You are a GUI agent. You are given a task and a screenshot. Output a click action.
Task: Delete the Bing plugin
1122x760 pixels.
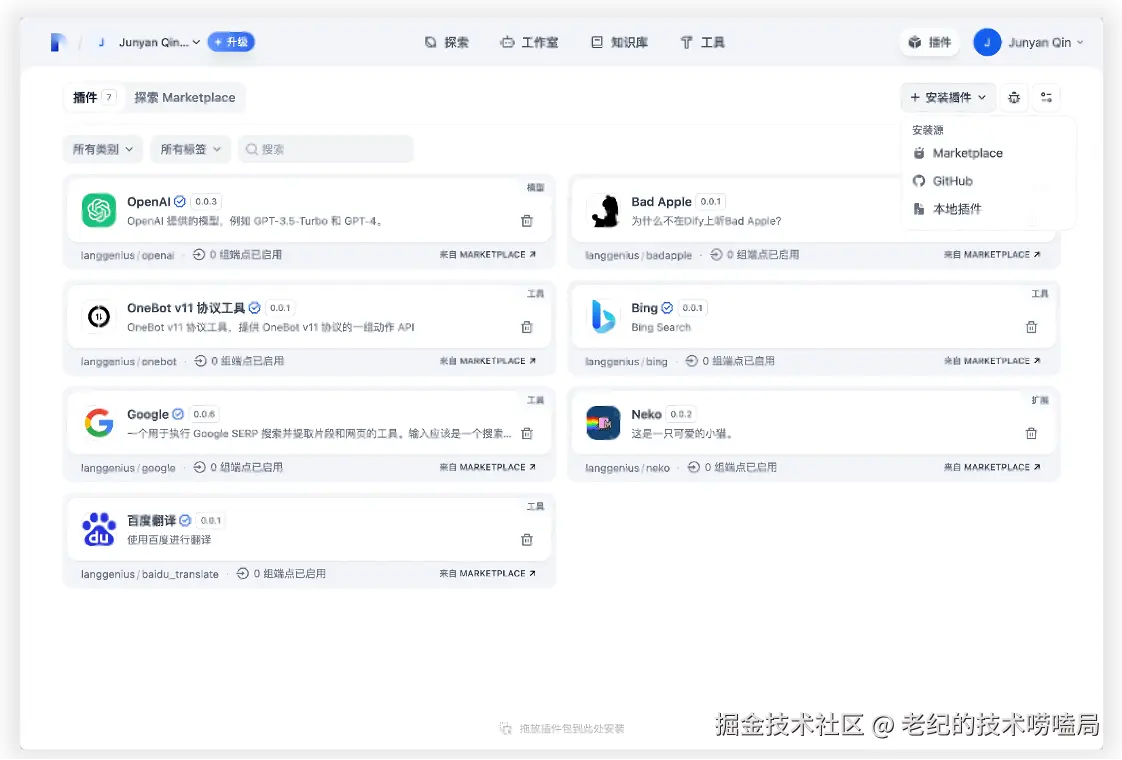pyautogui.click(x=1031, y=327)
